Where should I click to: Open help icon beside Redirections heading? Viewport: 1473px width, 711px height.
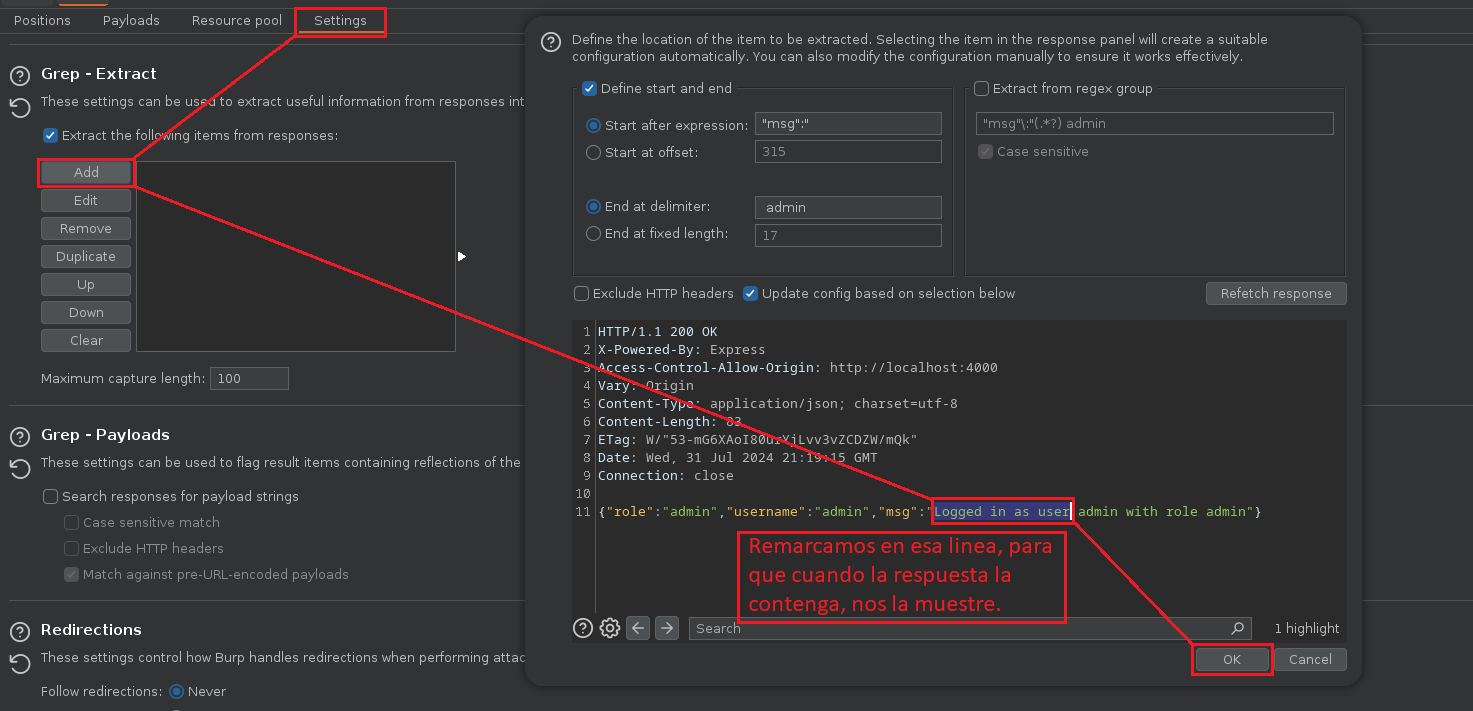[19, 632]
